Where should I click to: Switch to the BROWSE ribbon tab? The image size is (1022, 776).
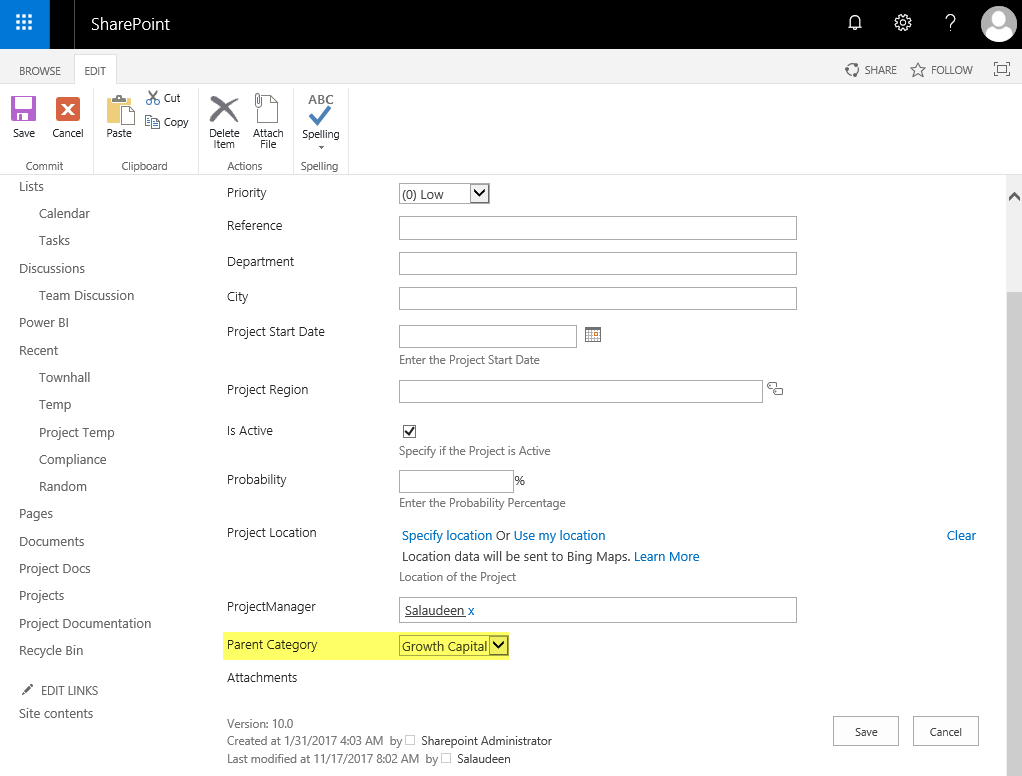[x=40, y=71]
